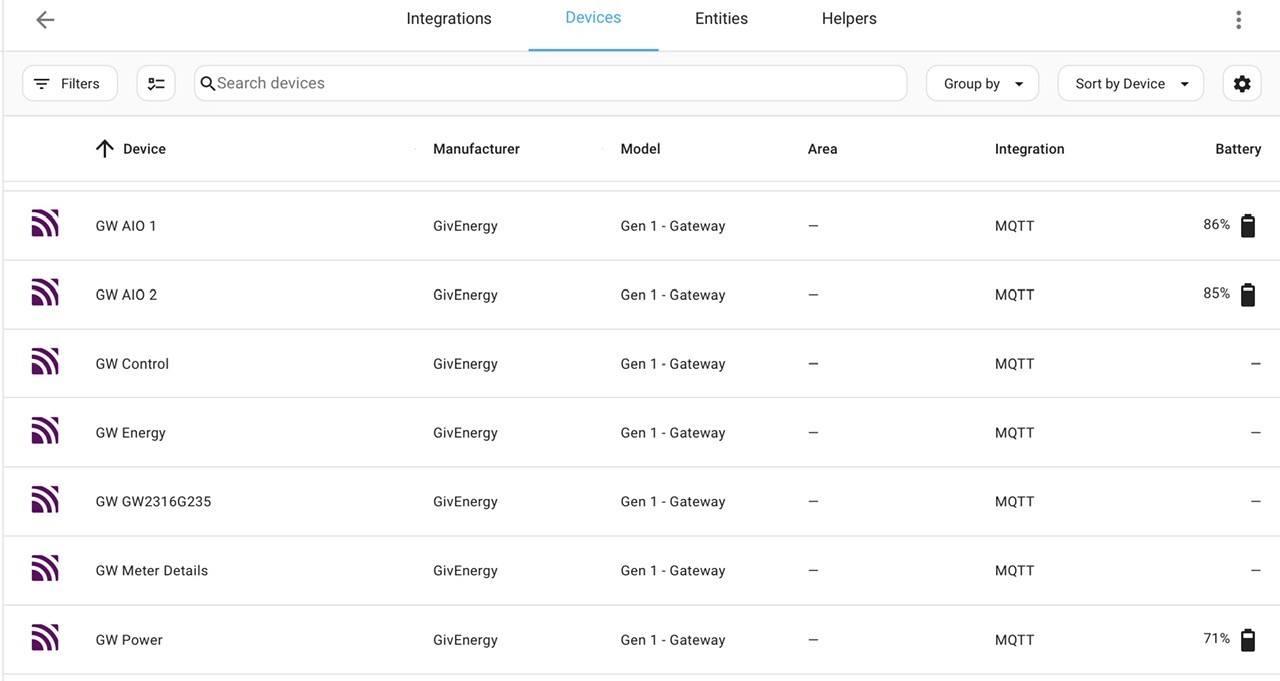Open the three-dot overflow menu
This screenshot has height=681, width=1280.
tap(1238, 20)
